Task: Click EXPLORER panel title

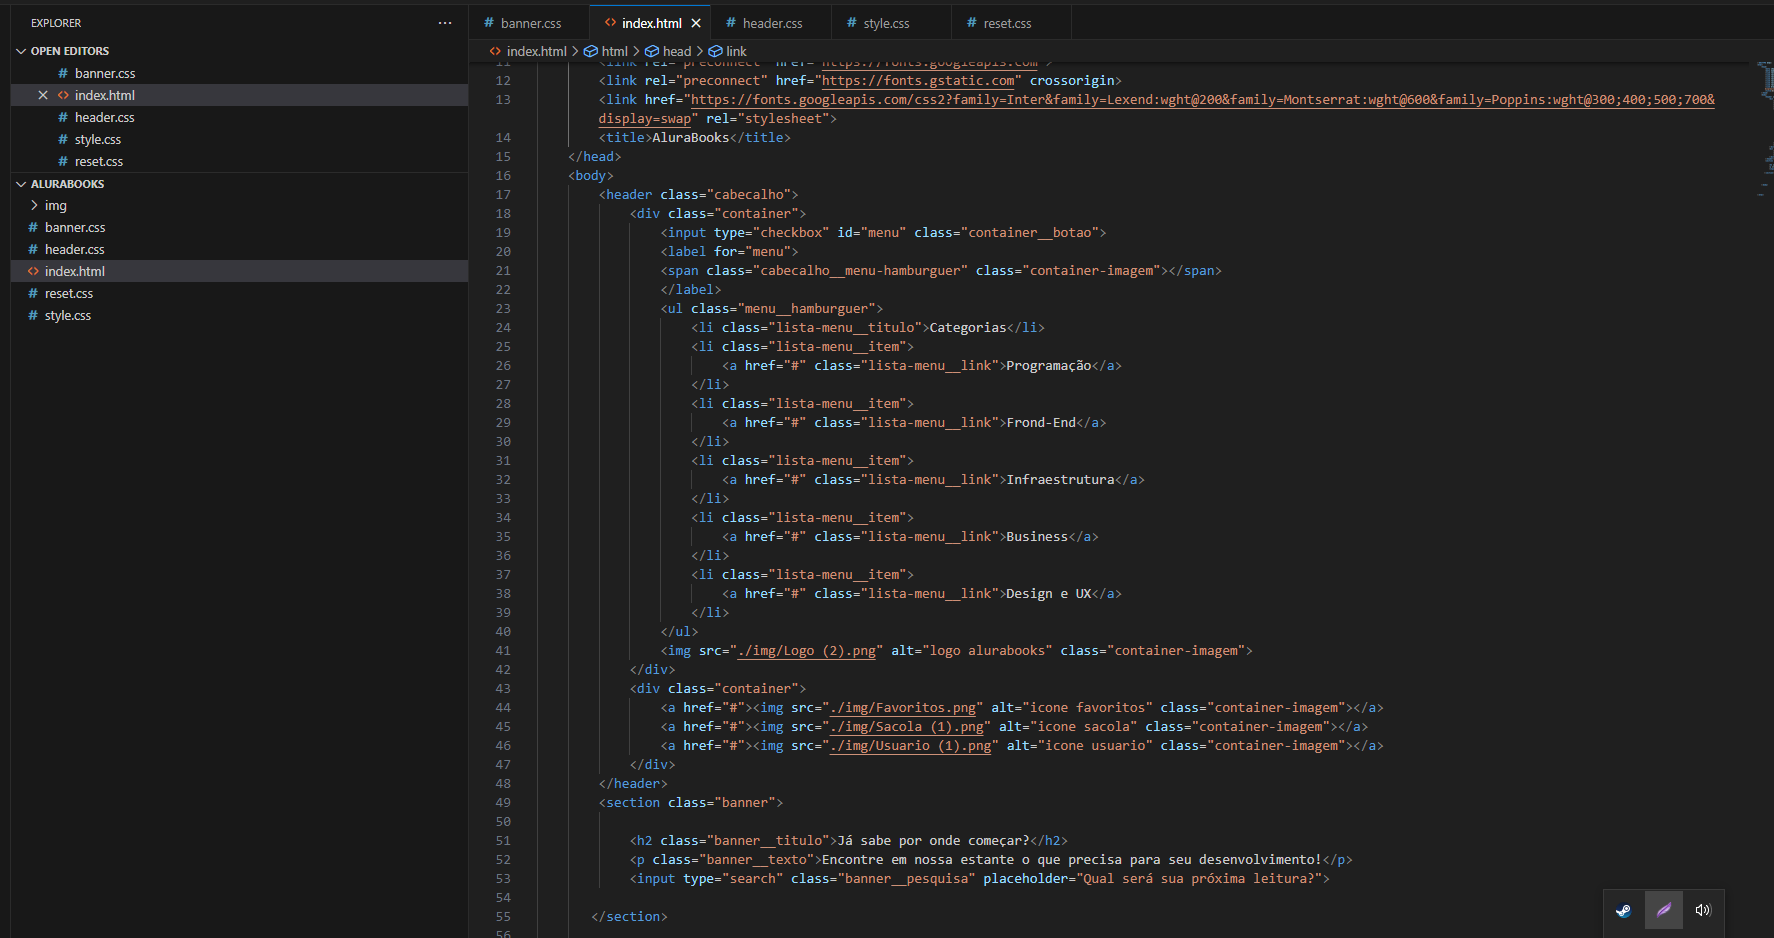Action: coord(56,23)
